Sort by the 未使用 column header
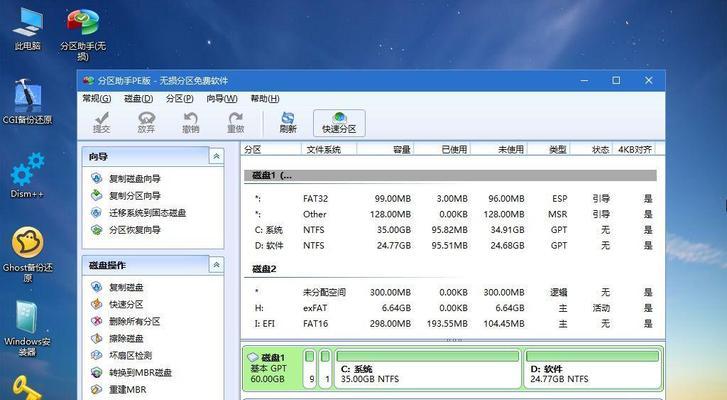The height and width of the screenshot is (400, 727). pyautogui.click(x=498, y=149)
